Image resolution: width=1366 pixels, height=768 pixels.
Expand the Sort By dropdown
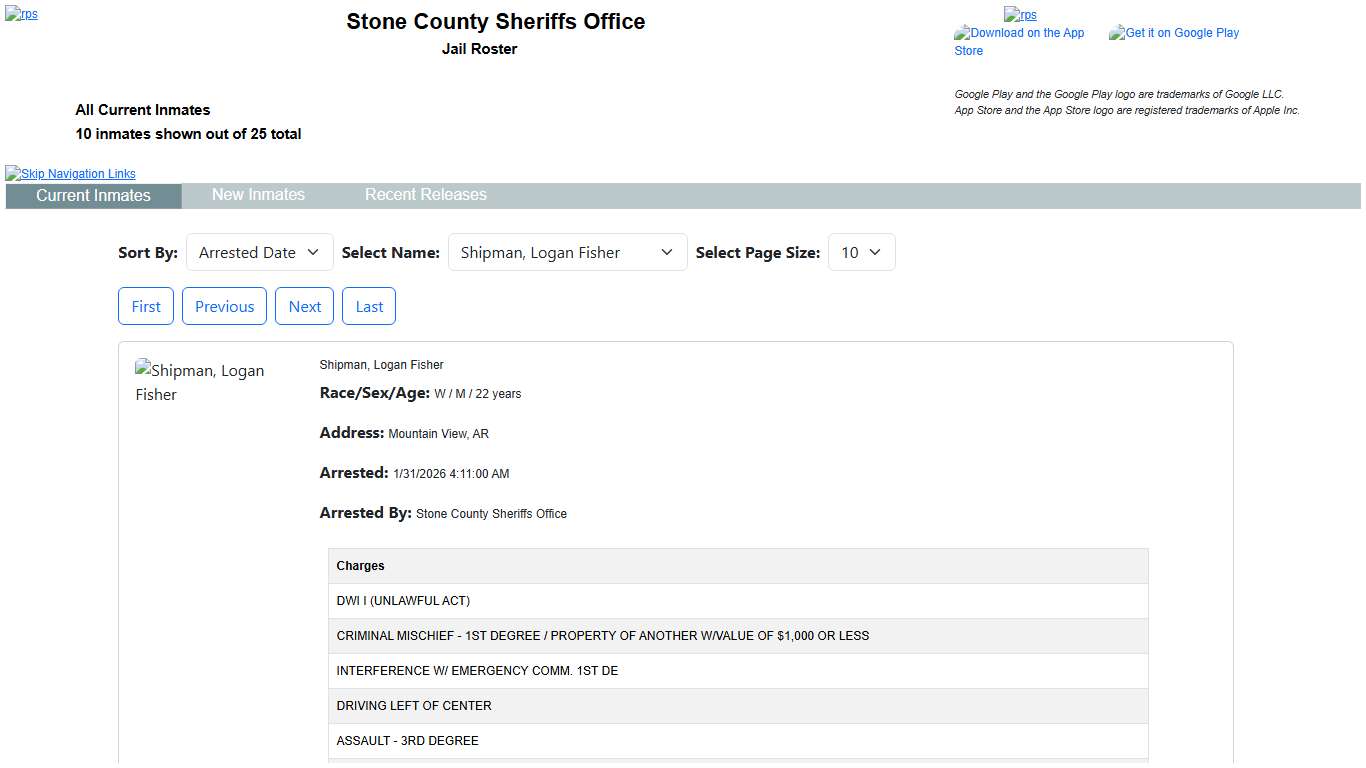[x=259, y=253]
